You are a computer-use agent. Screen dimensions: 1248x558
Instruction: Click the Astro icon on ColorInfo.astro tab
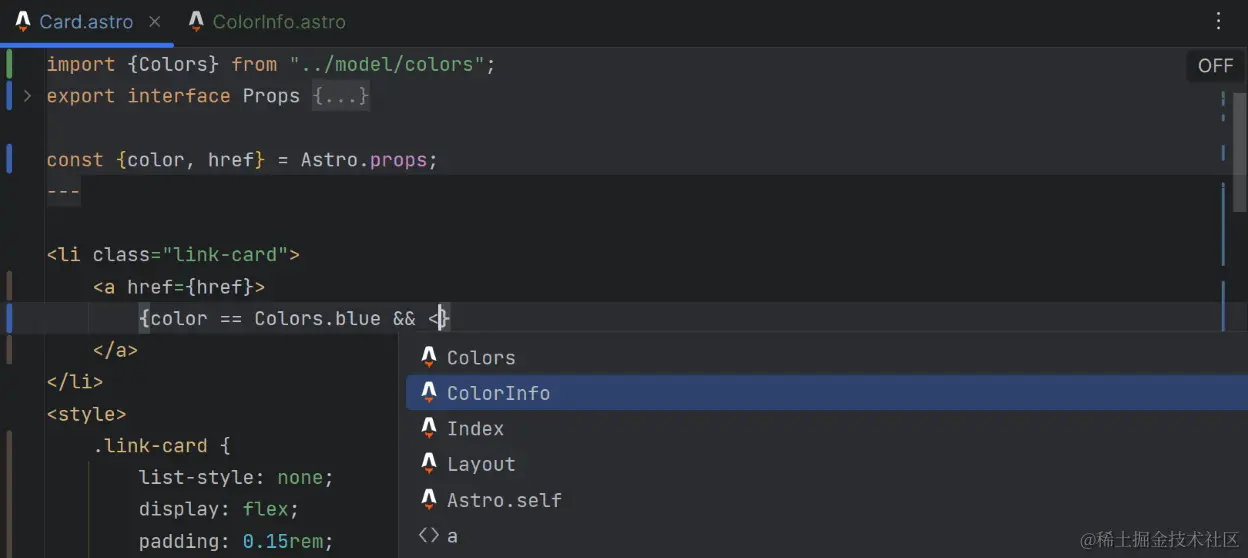pos(196,21)
